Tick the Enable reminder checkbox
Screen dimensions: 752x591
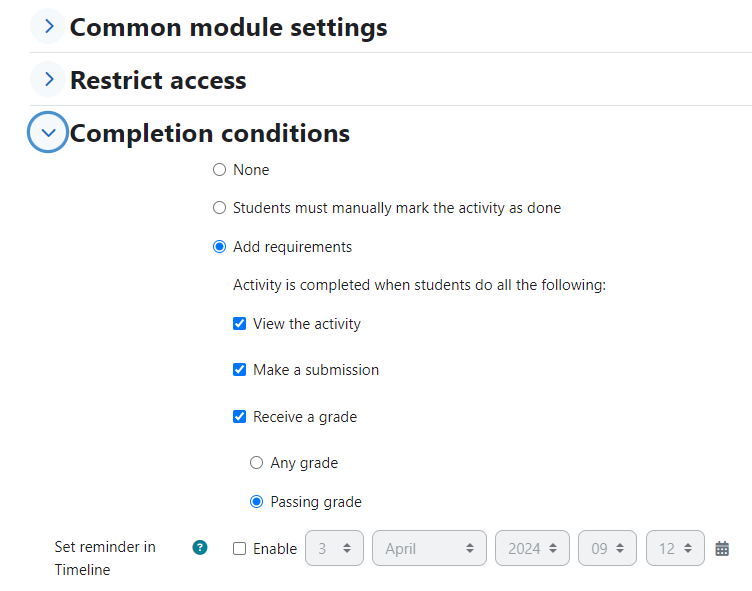click(239, 548)
